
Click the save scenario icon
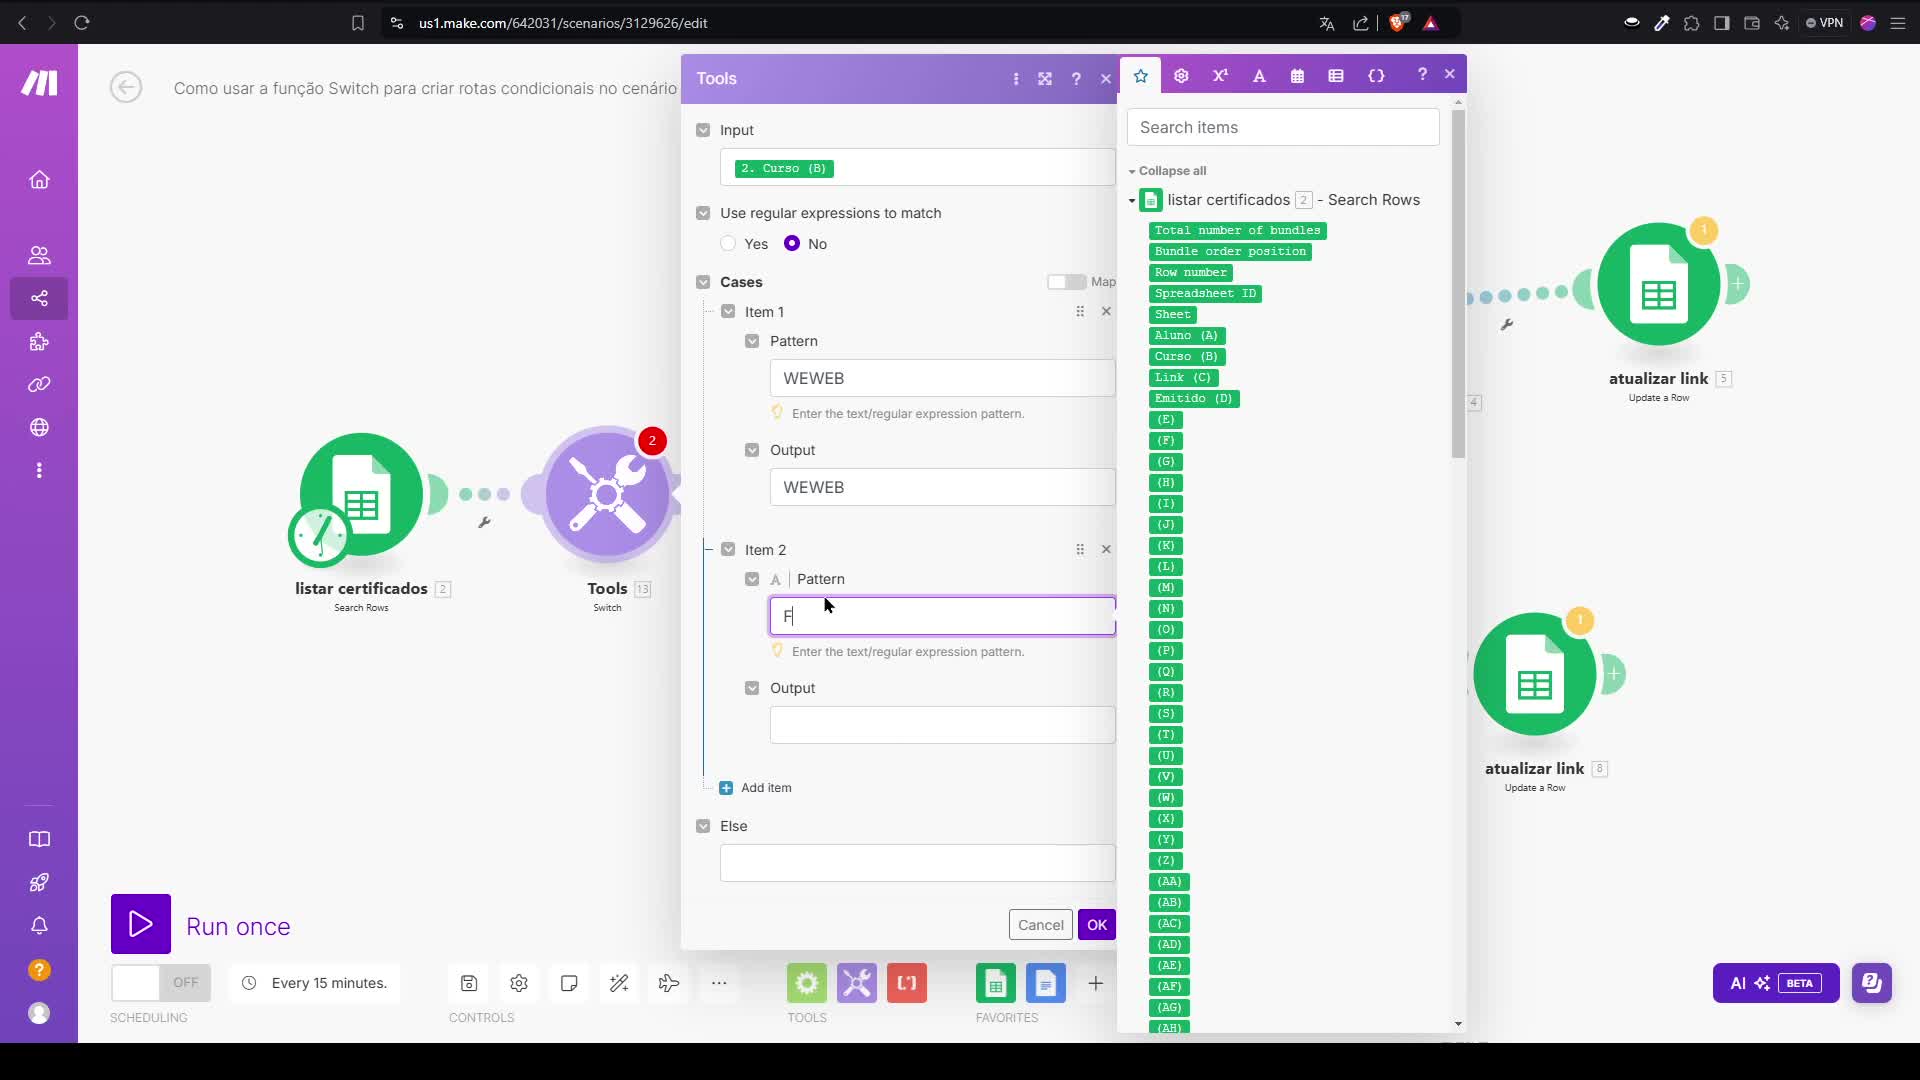[x=469, y=984]
